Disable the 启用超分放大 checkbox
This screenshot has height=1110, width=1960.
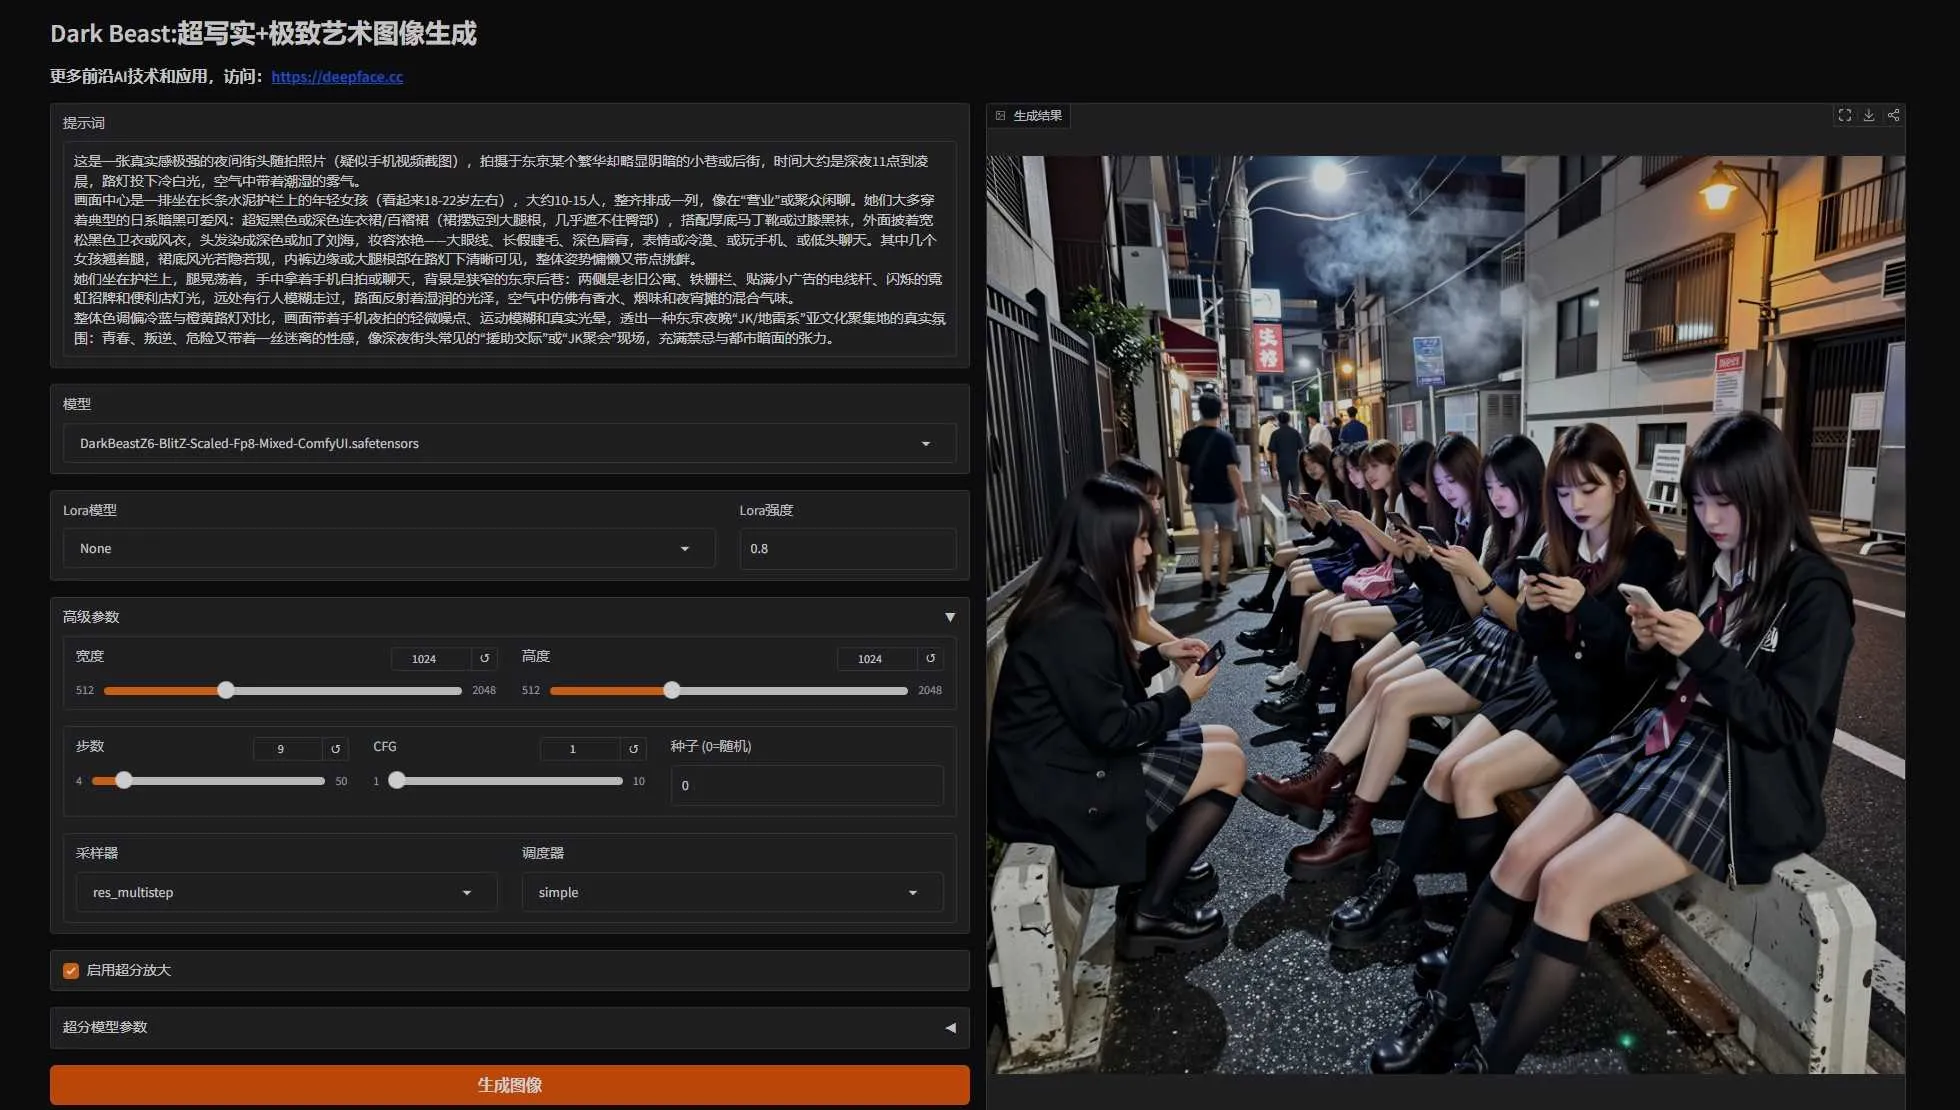pos(70,969)
